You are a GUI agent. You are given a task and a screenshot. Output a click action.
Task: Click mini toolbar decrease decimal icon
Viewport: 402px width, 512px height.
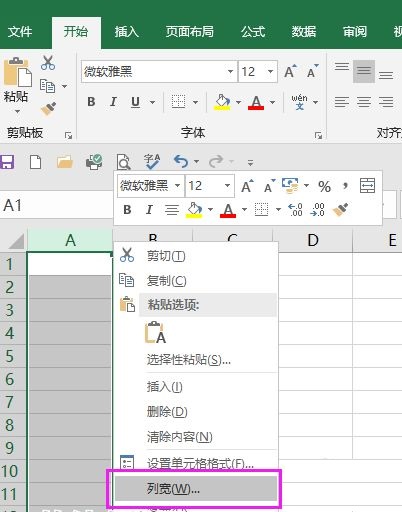click(x=317, y=210)
